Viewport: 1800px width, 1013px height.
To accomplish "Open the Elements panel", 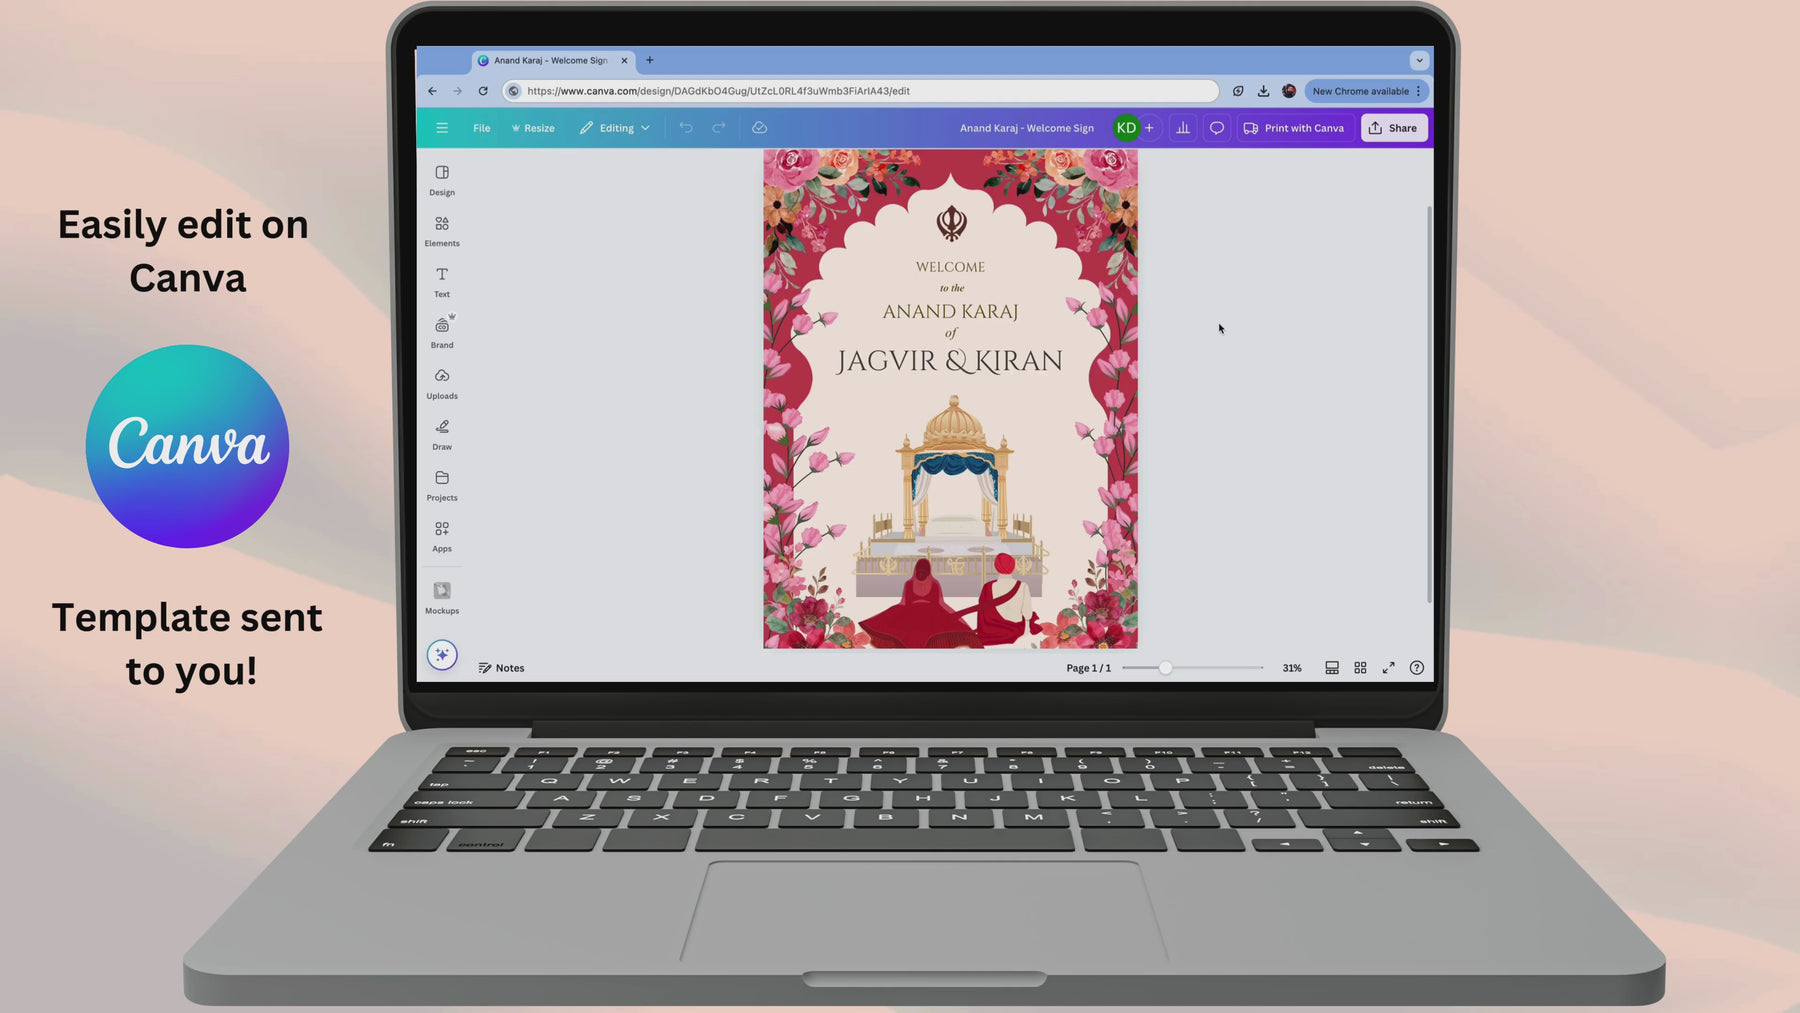I will coord(442,231).
